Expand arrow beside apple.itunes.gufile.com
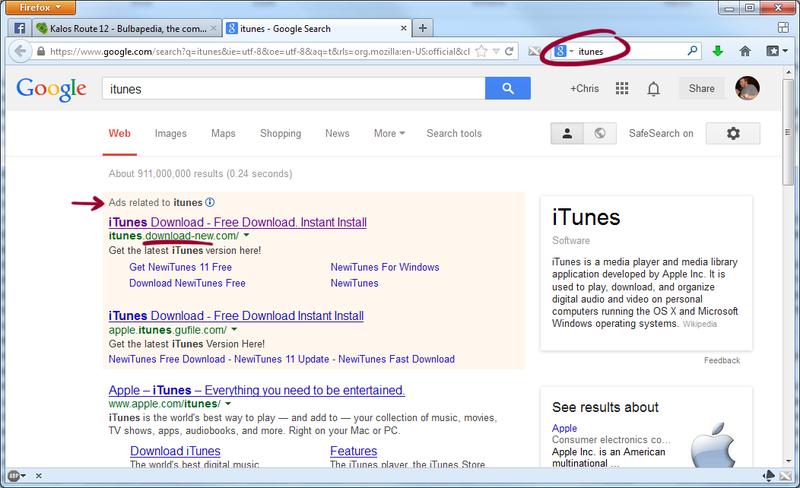This screenshot has width=800, height=488. (x=234, y=329)
